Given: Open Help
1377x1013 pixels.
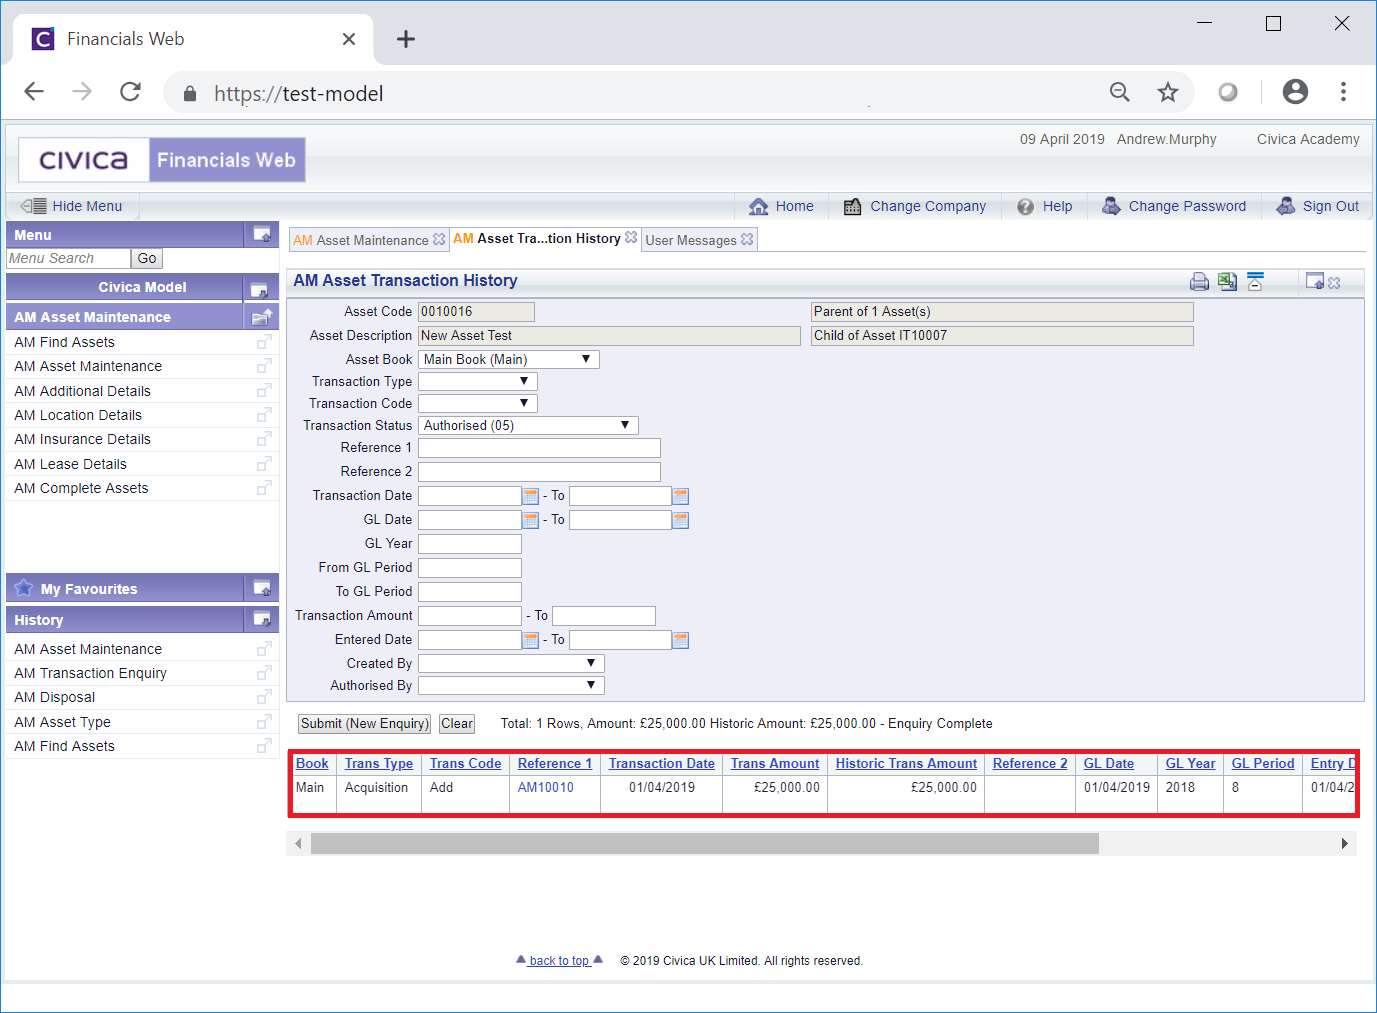Looking at the screenshot, I should [1045, 206].
